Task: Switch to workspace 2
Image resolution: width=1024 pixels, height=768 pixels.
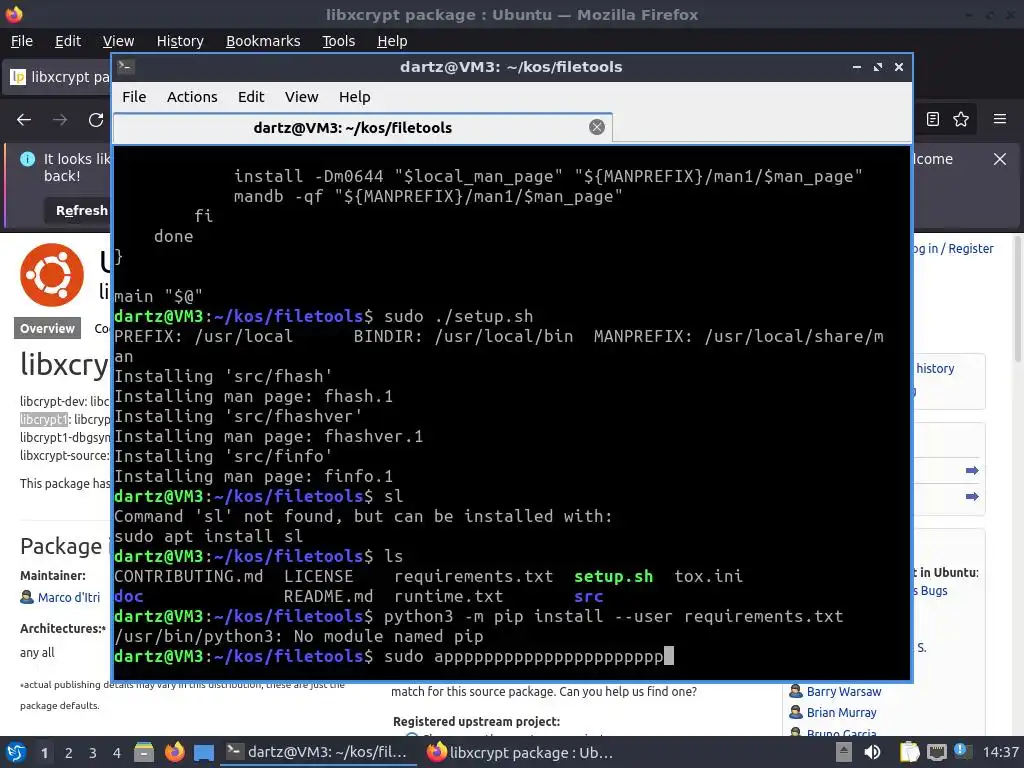Action: coord(69,753)
